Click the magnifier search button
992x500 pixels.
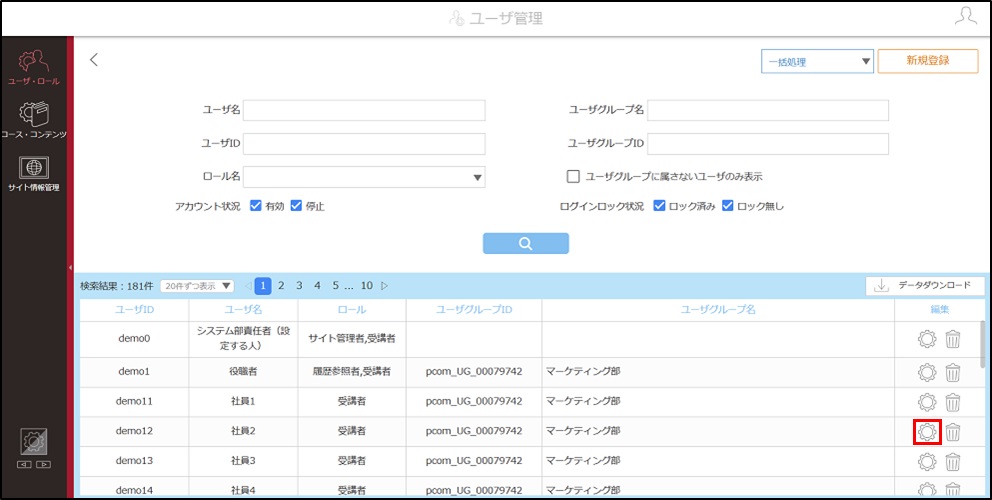tap(526, 244)
